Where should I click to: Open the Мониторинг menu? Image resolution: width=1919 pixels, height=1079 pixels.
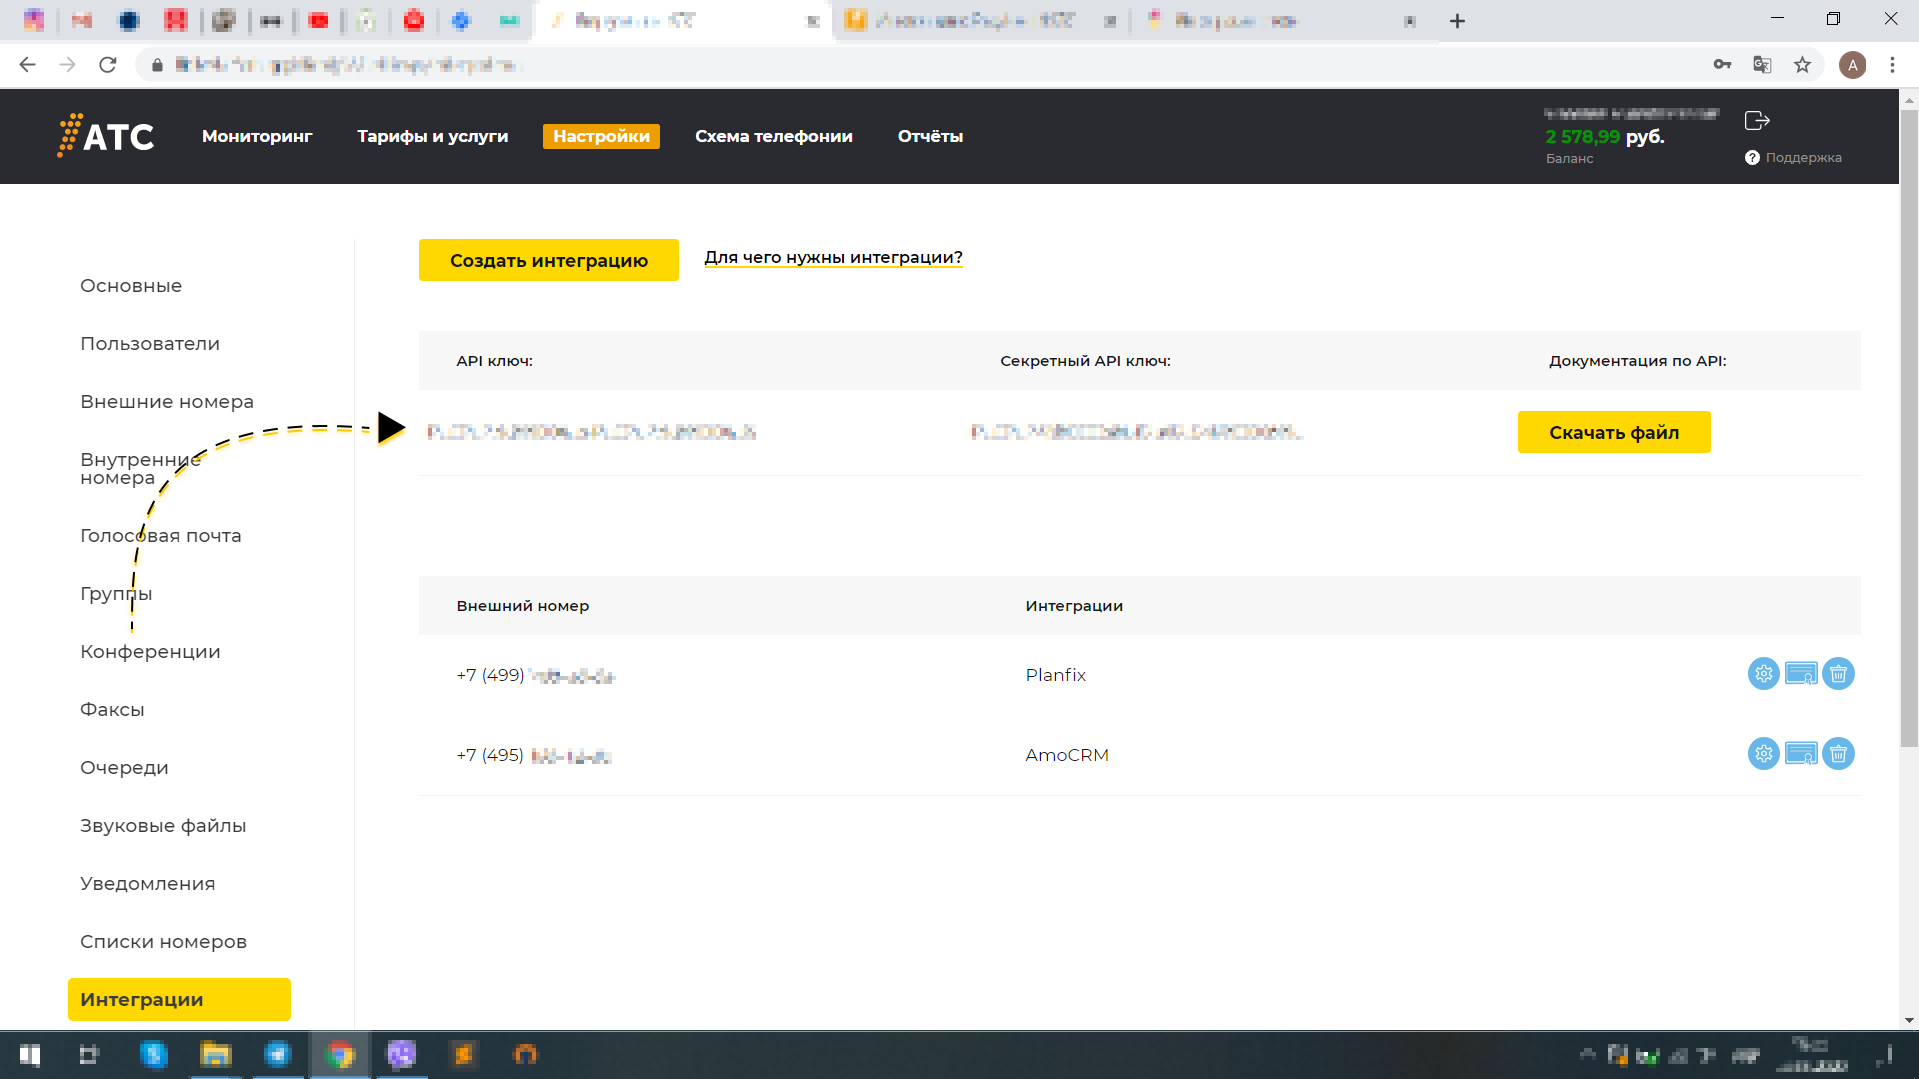point(257,136)
